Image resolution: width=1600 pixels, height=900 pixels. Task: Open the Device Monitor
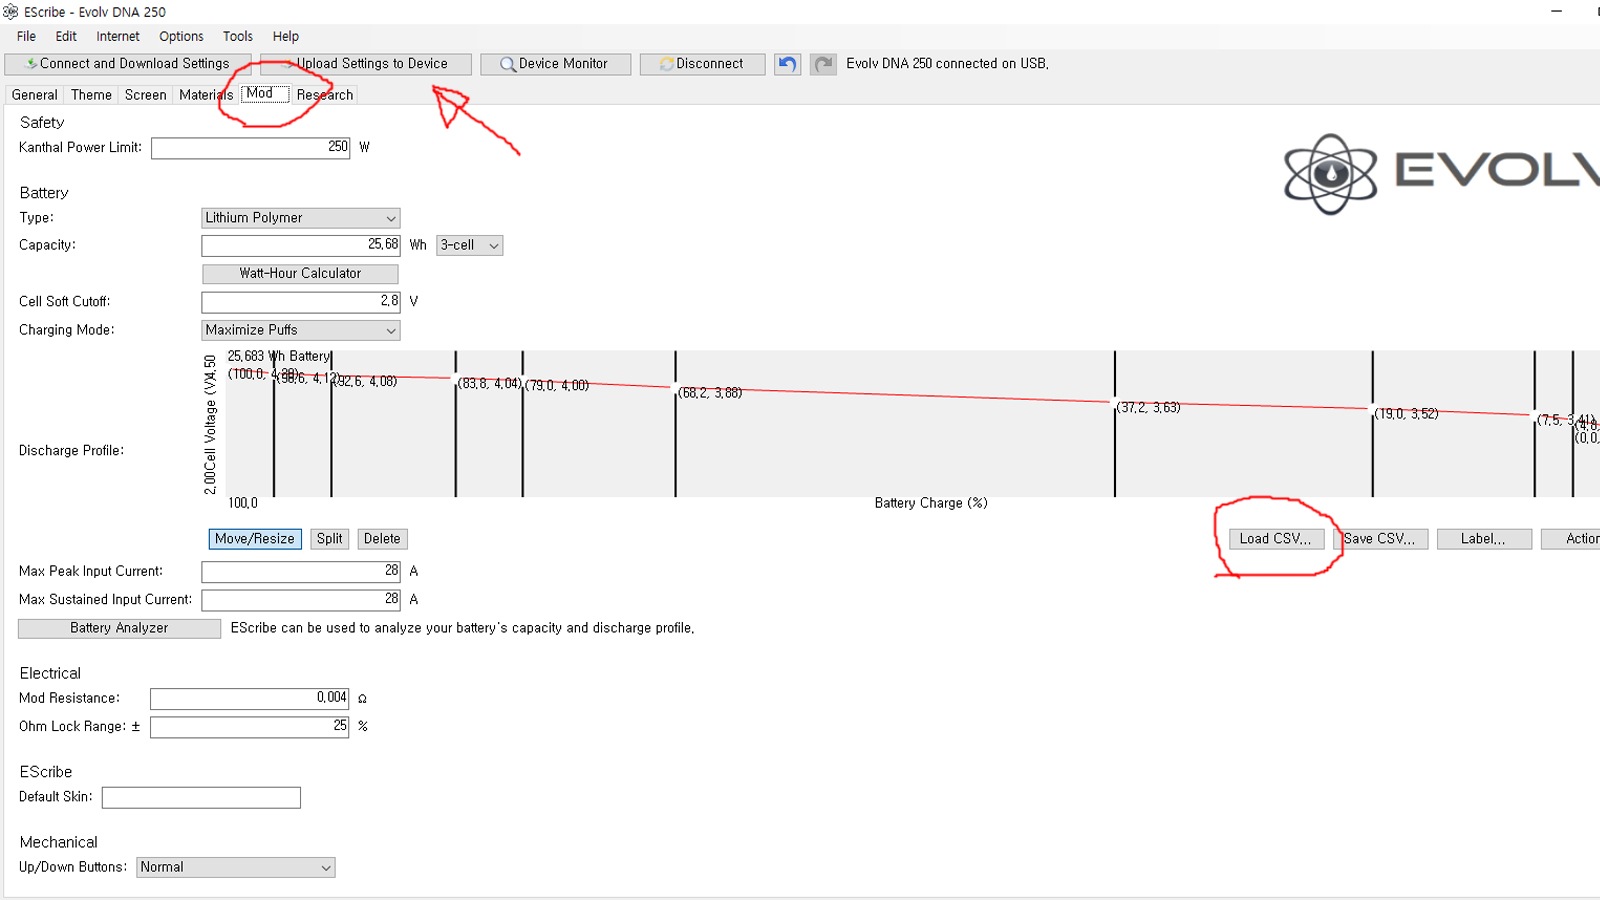pos(556,64)
